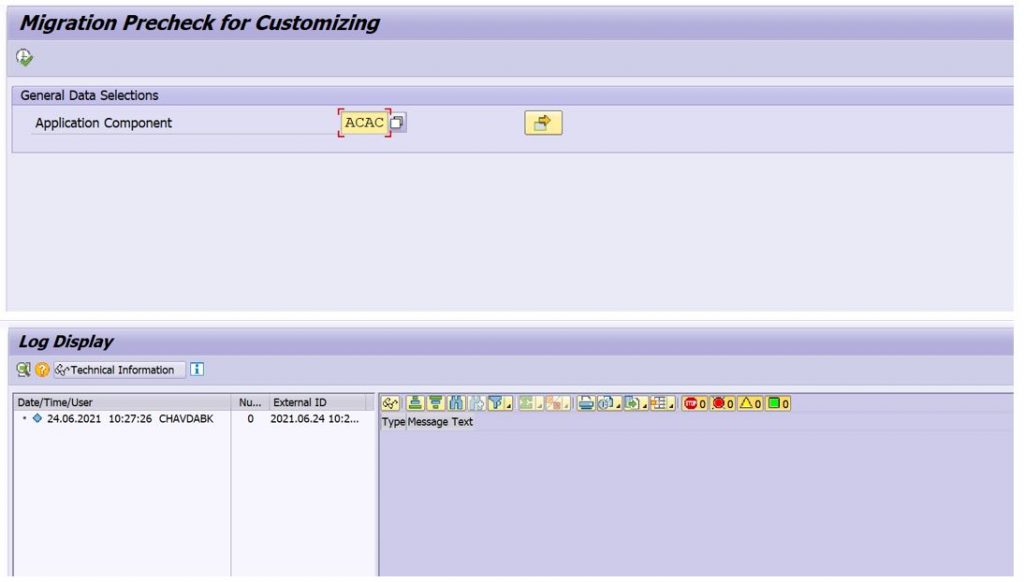Click the Set Filter funnel icon
Image resolution: width=1024 pixels, height=582 pixels.
pyautogui.click(x=496, y=404)
